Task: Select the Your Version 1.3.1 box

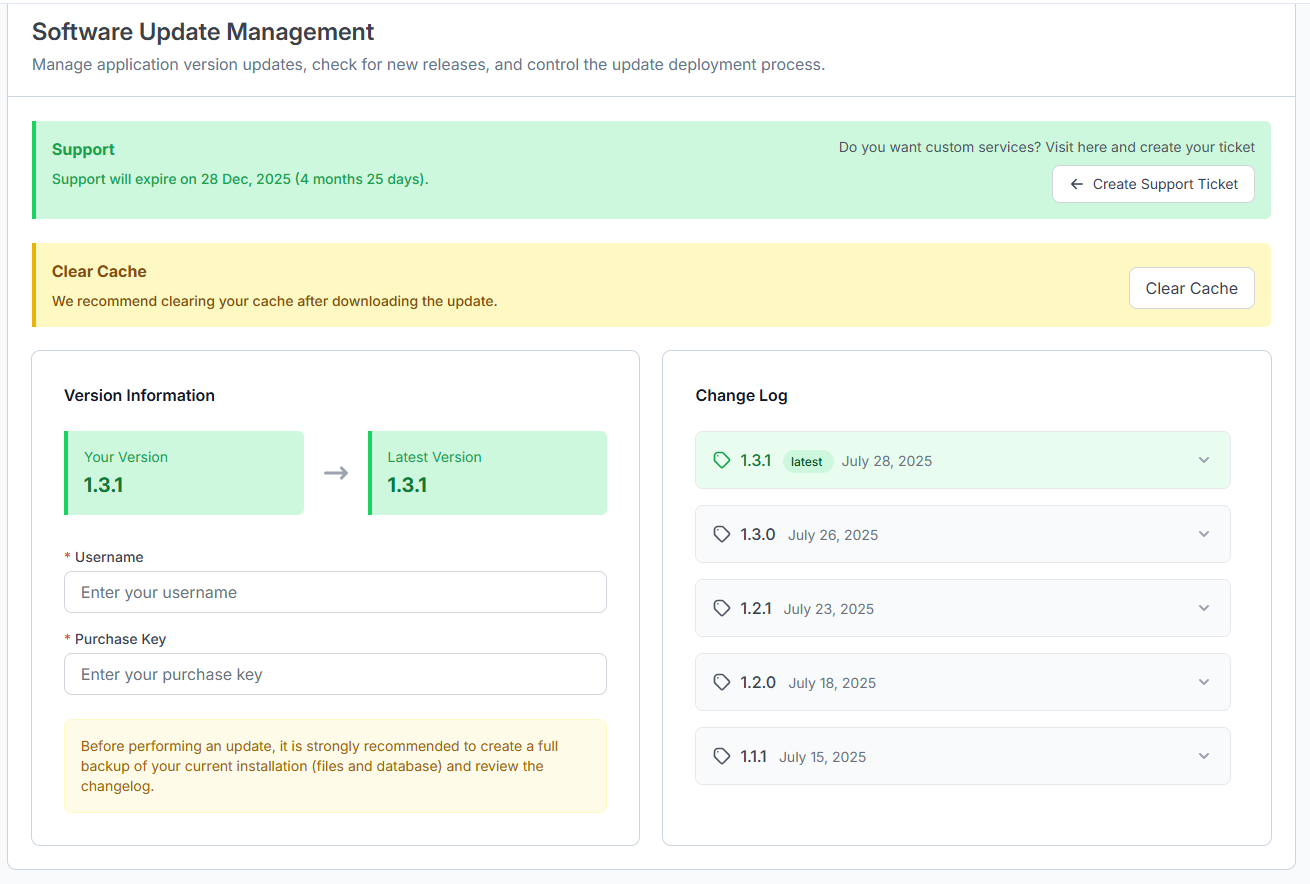Action: [184, 473]
